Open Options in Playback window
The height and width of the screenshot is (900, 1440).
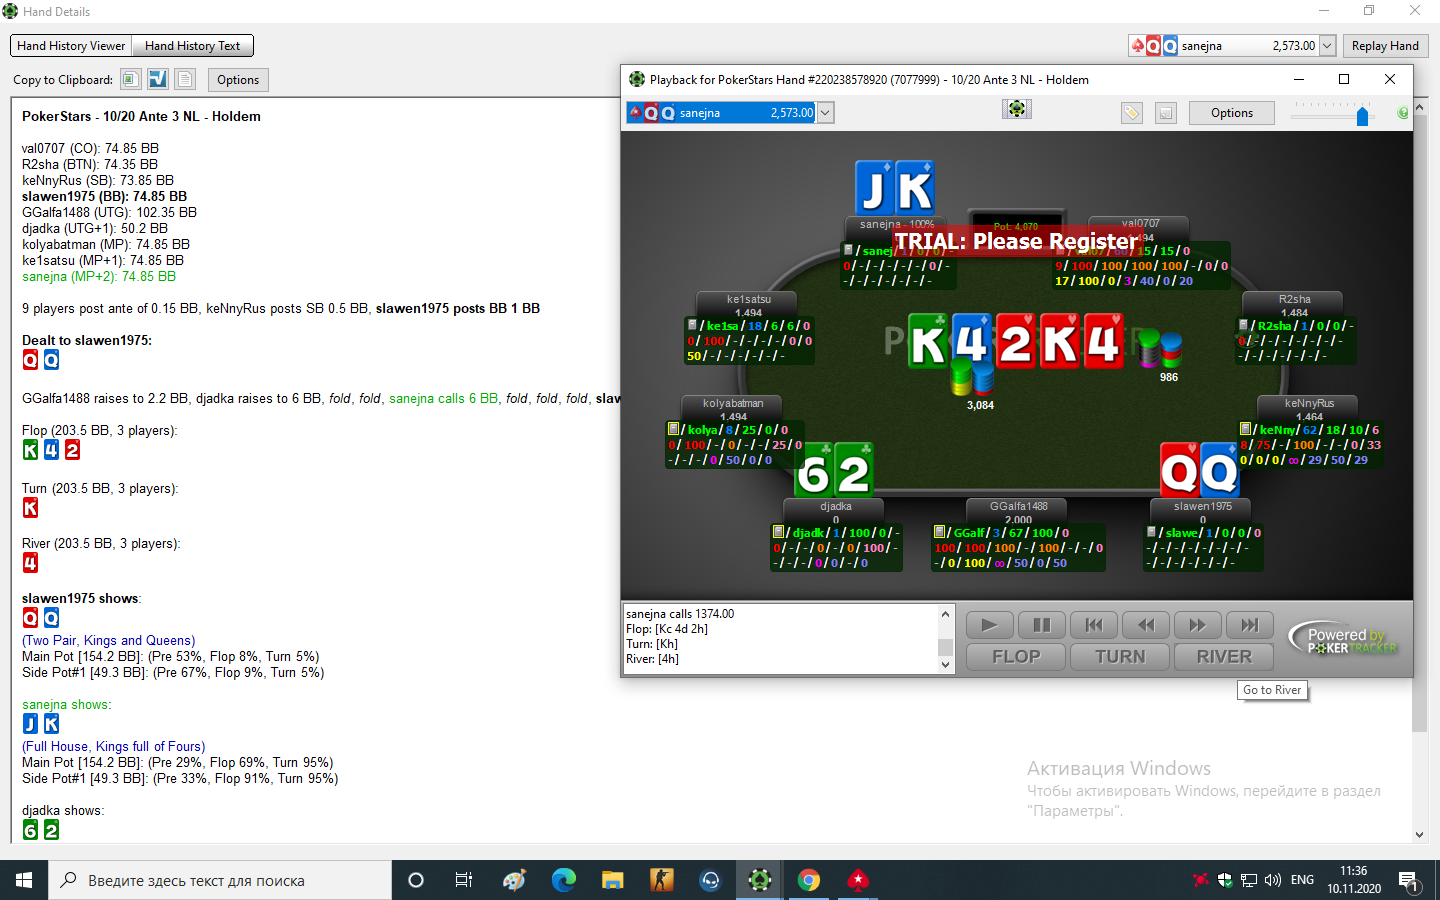[1232, 113]
